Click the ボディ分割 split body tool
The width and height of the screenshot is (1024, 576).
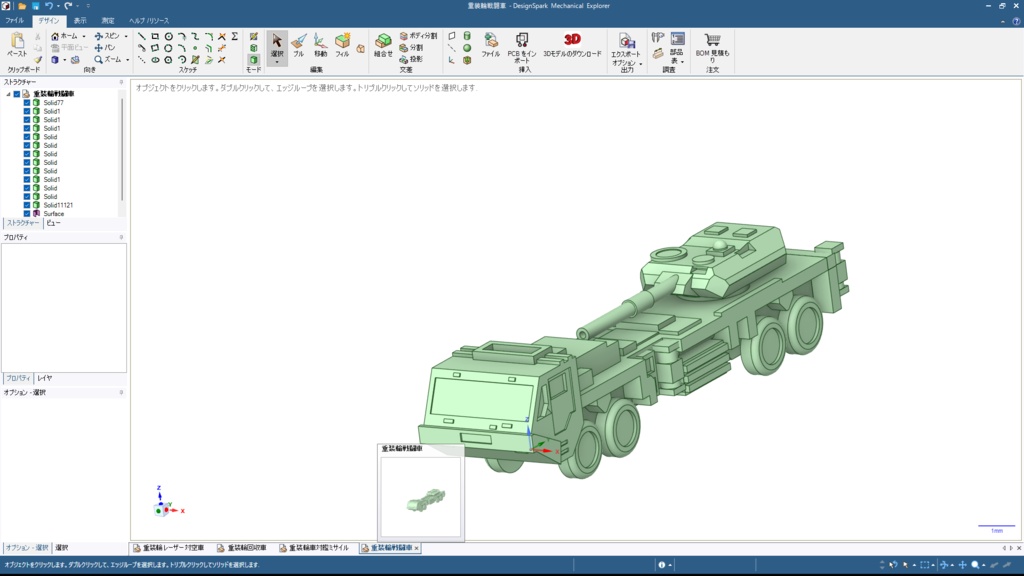pos(418,36)
